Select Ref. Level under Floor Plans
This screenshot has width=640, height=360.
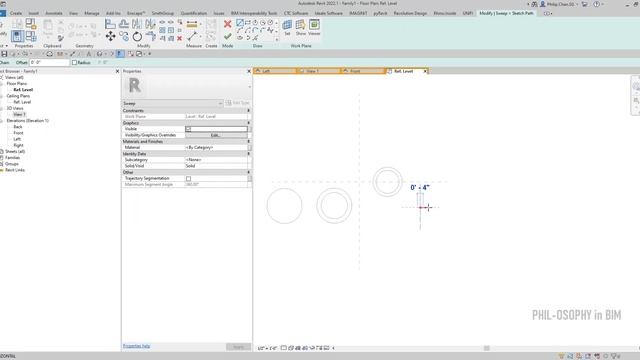23,90
